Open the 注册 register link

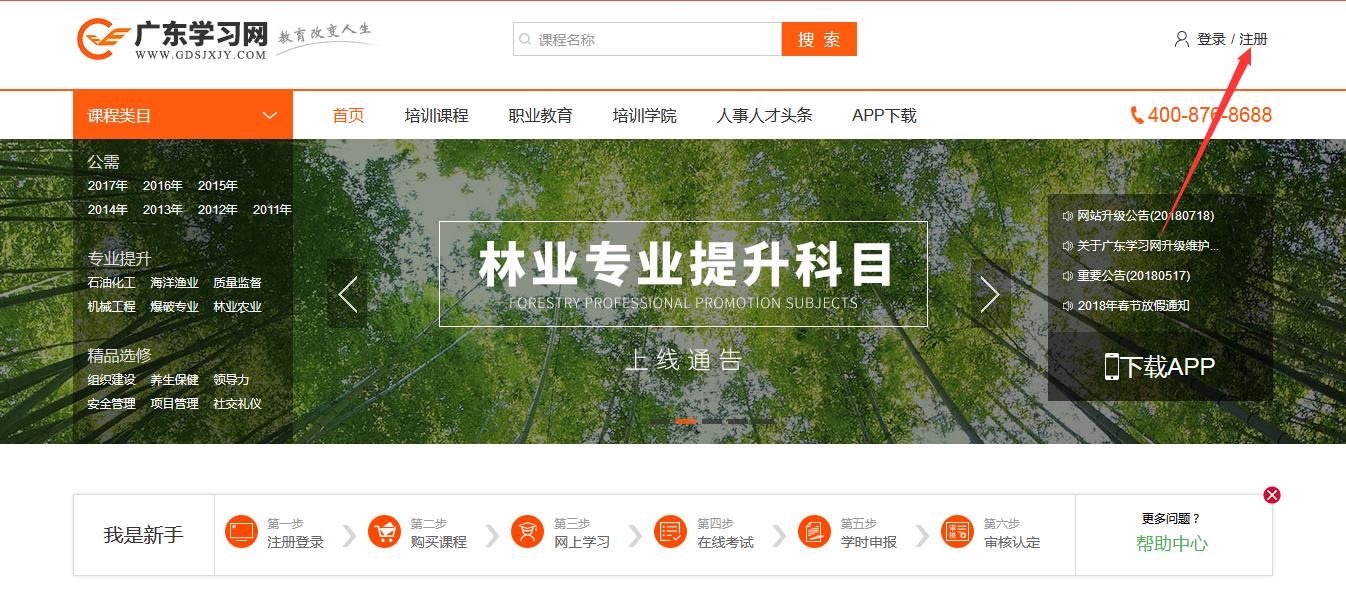pyautogui.click(x=1253, y=39)
